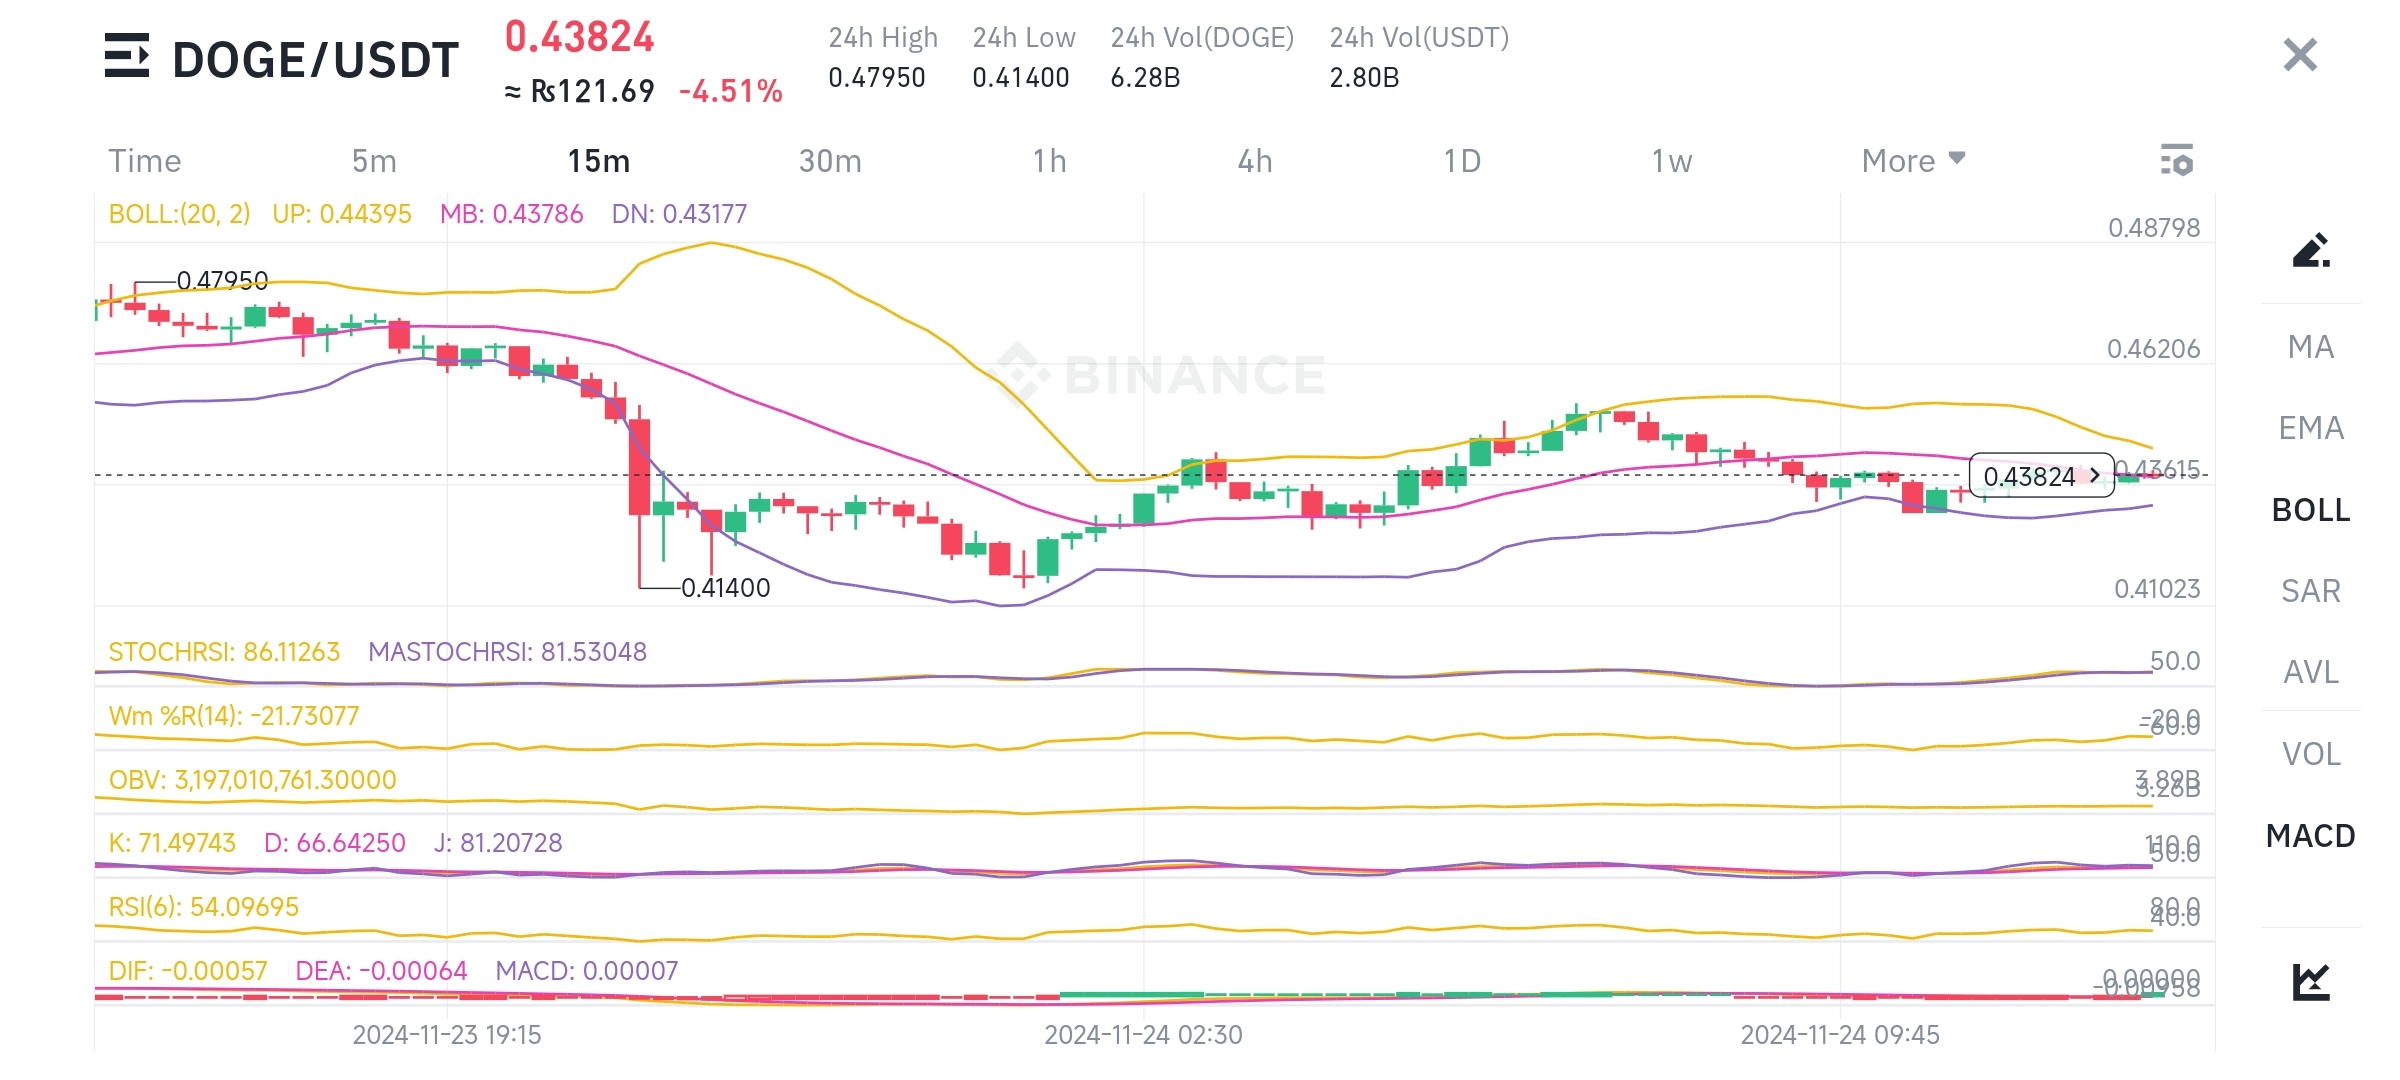Turn on the SAR indicator
The width and height of the screenshot is (2400, 1080).
2310,591
